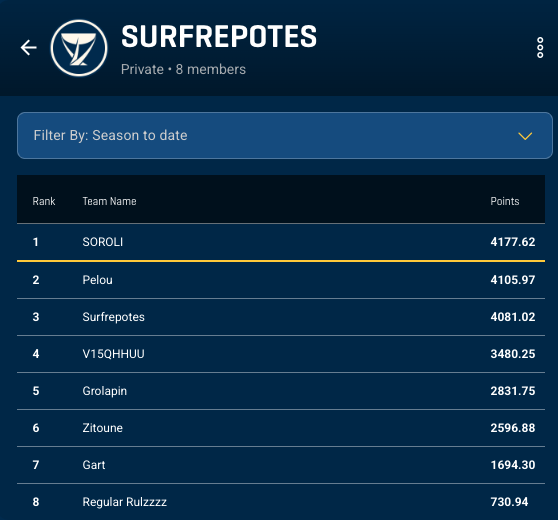
Task: Click the 730.94 points score
Action: pos(509,502)
